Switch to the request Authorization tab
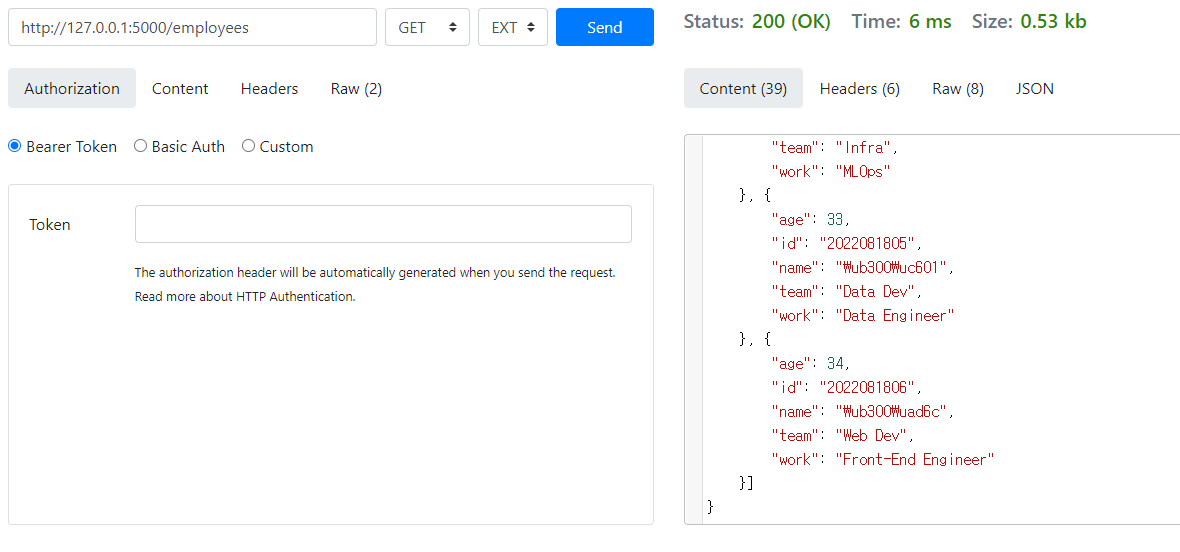Viewport: 1180px width, 552px height. pyautogui.click(x=71, y=88)
